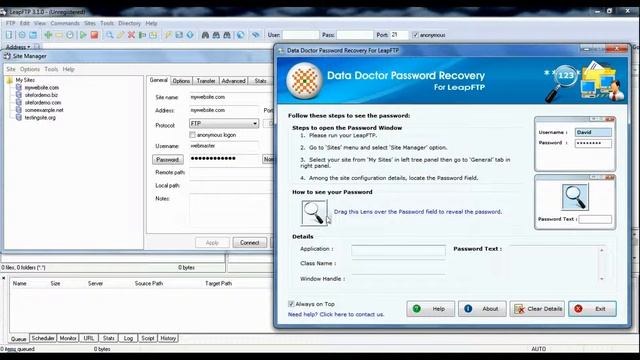640x360 pixels.
Task: Open the Address dropdown arrow
Action: point(29,47)
